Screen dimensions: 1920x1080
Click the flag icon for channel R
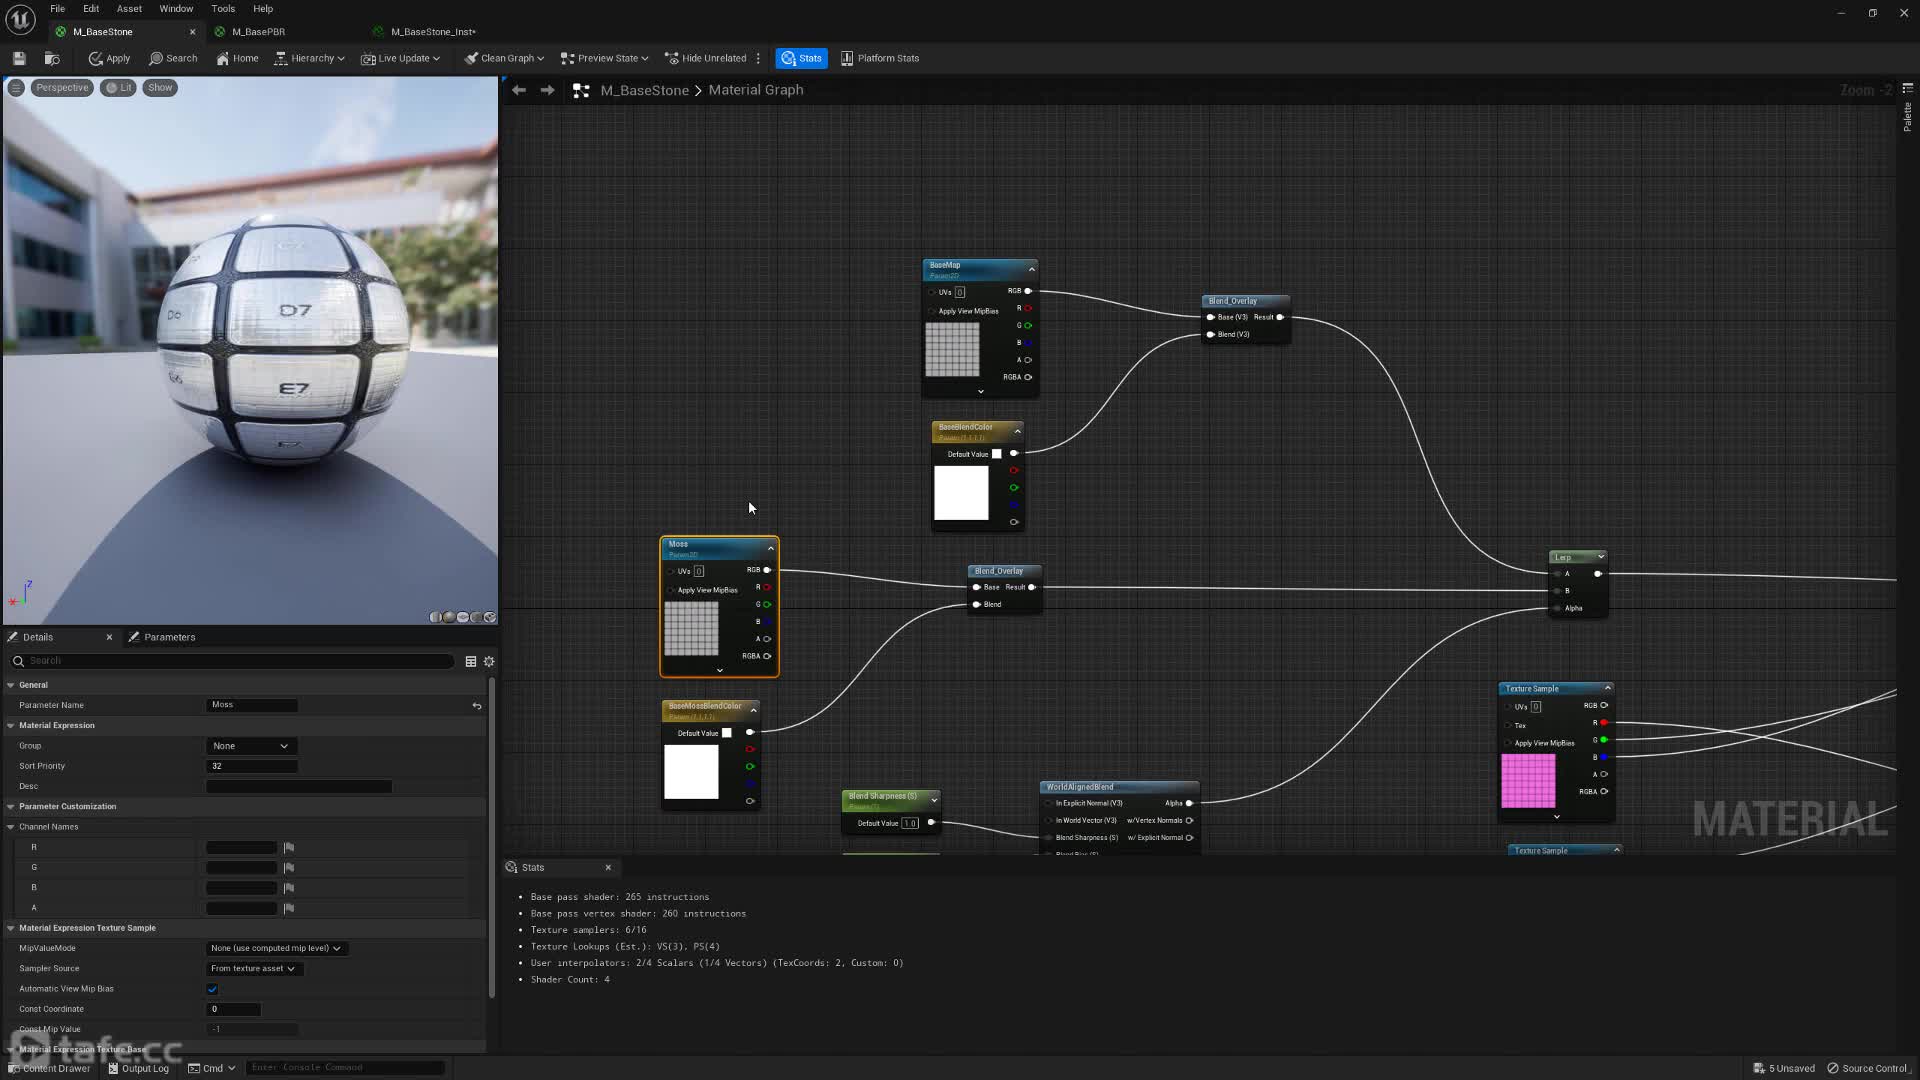pyautogui.click(x=289, y=847)
